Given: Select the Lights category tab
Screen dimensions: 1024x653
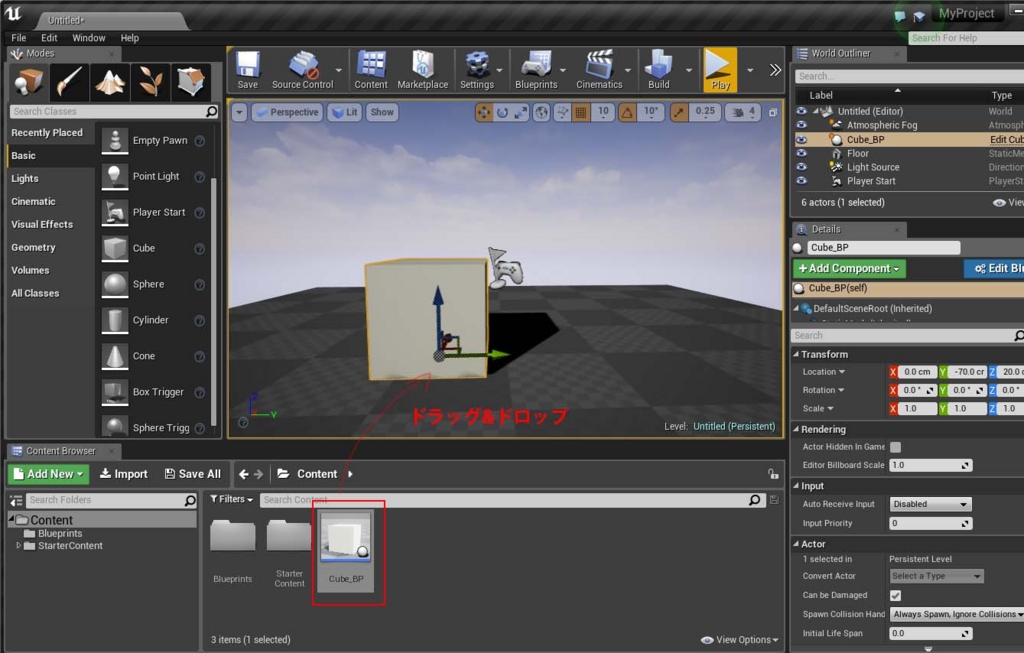Looking at the screenshot, I should tap(25, 178).
